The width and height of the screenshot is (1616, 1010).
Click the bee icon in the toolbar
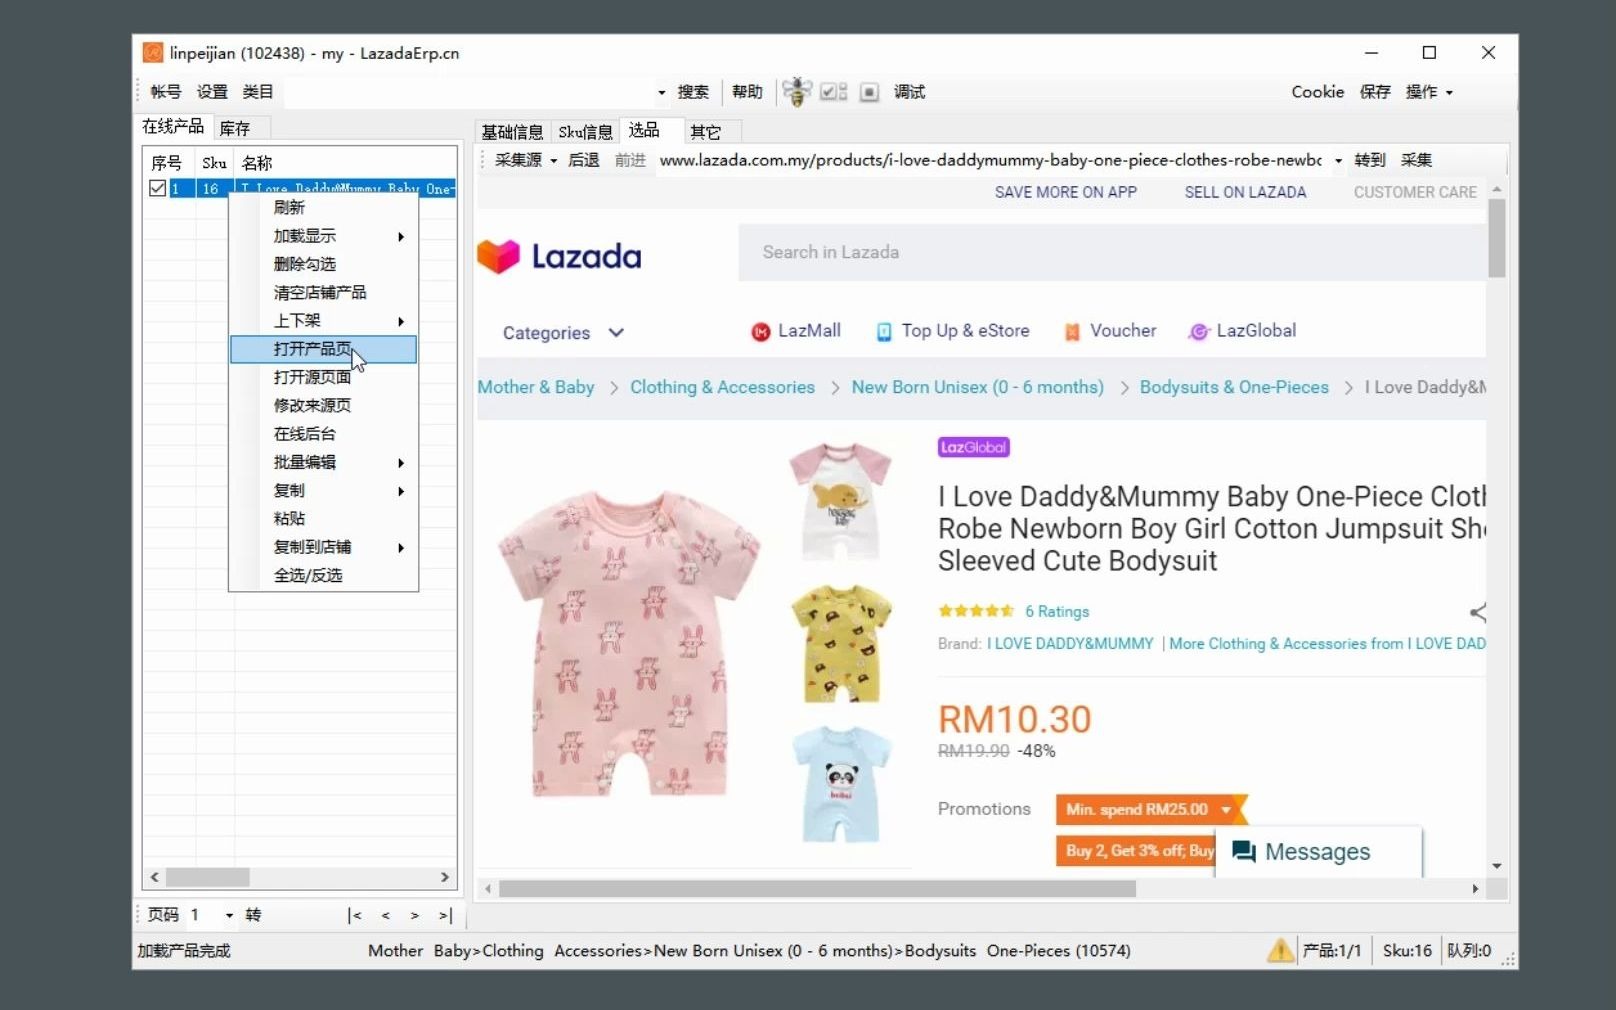pyautogui.click(x=797, y=91)
